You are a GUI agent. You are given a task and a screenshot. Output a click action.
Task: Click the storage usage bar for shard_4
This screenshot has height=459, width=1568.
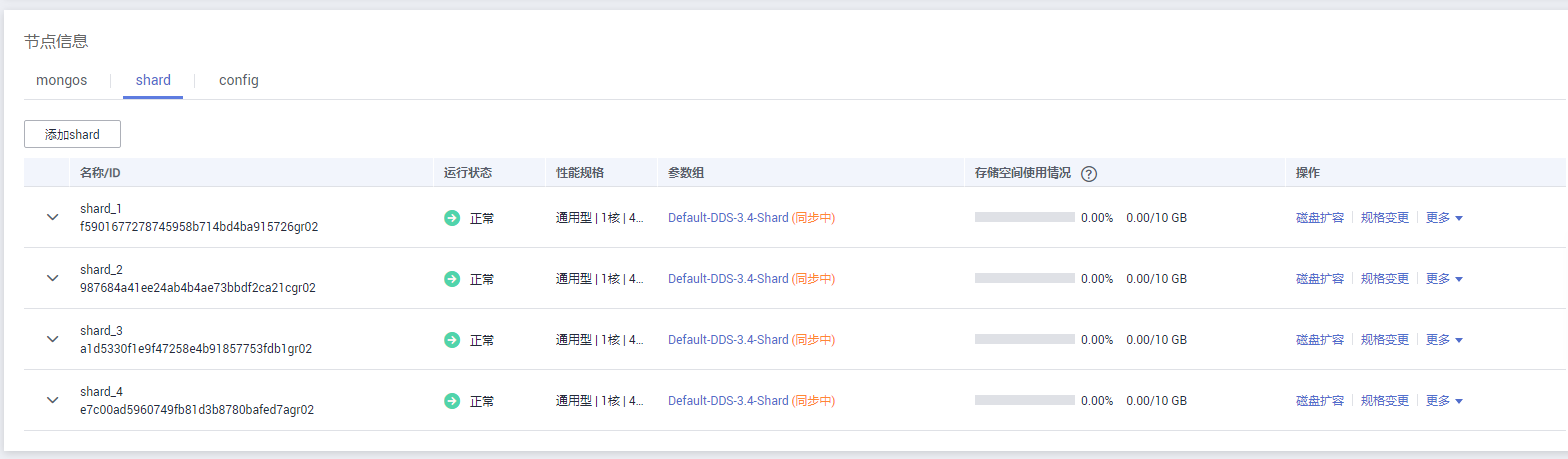pos(1024,401)
